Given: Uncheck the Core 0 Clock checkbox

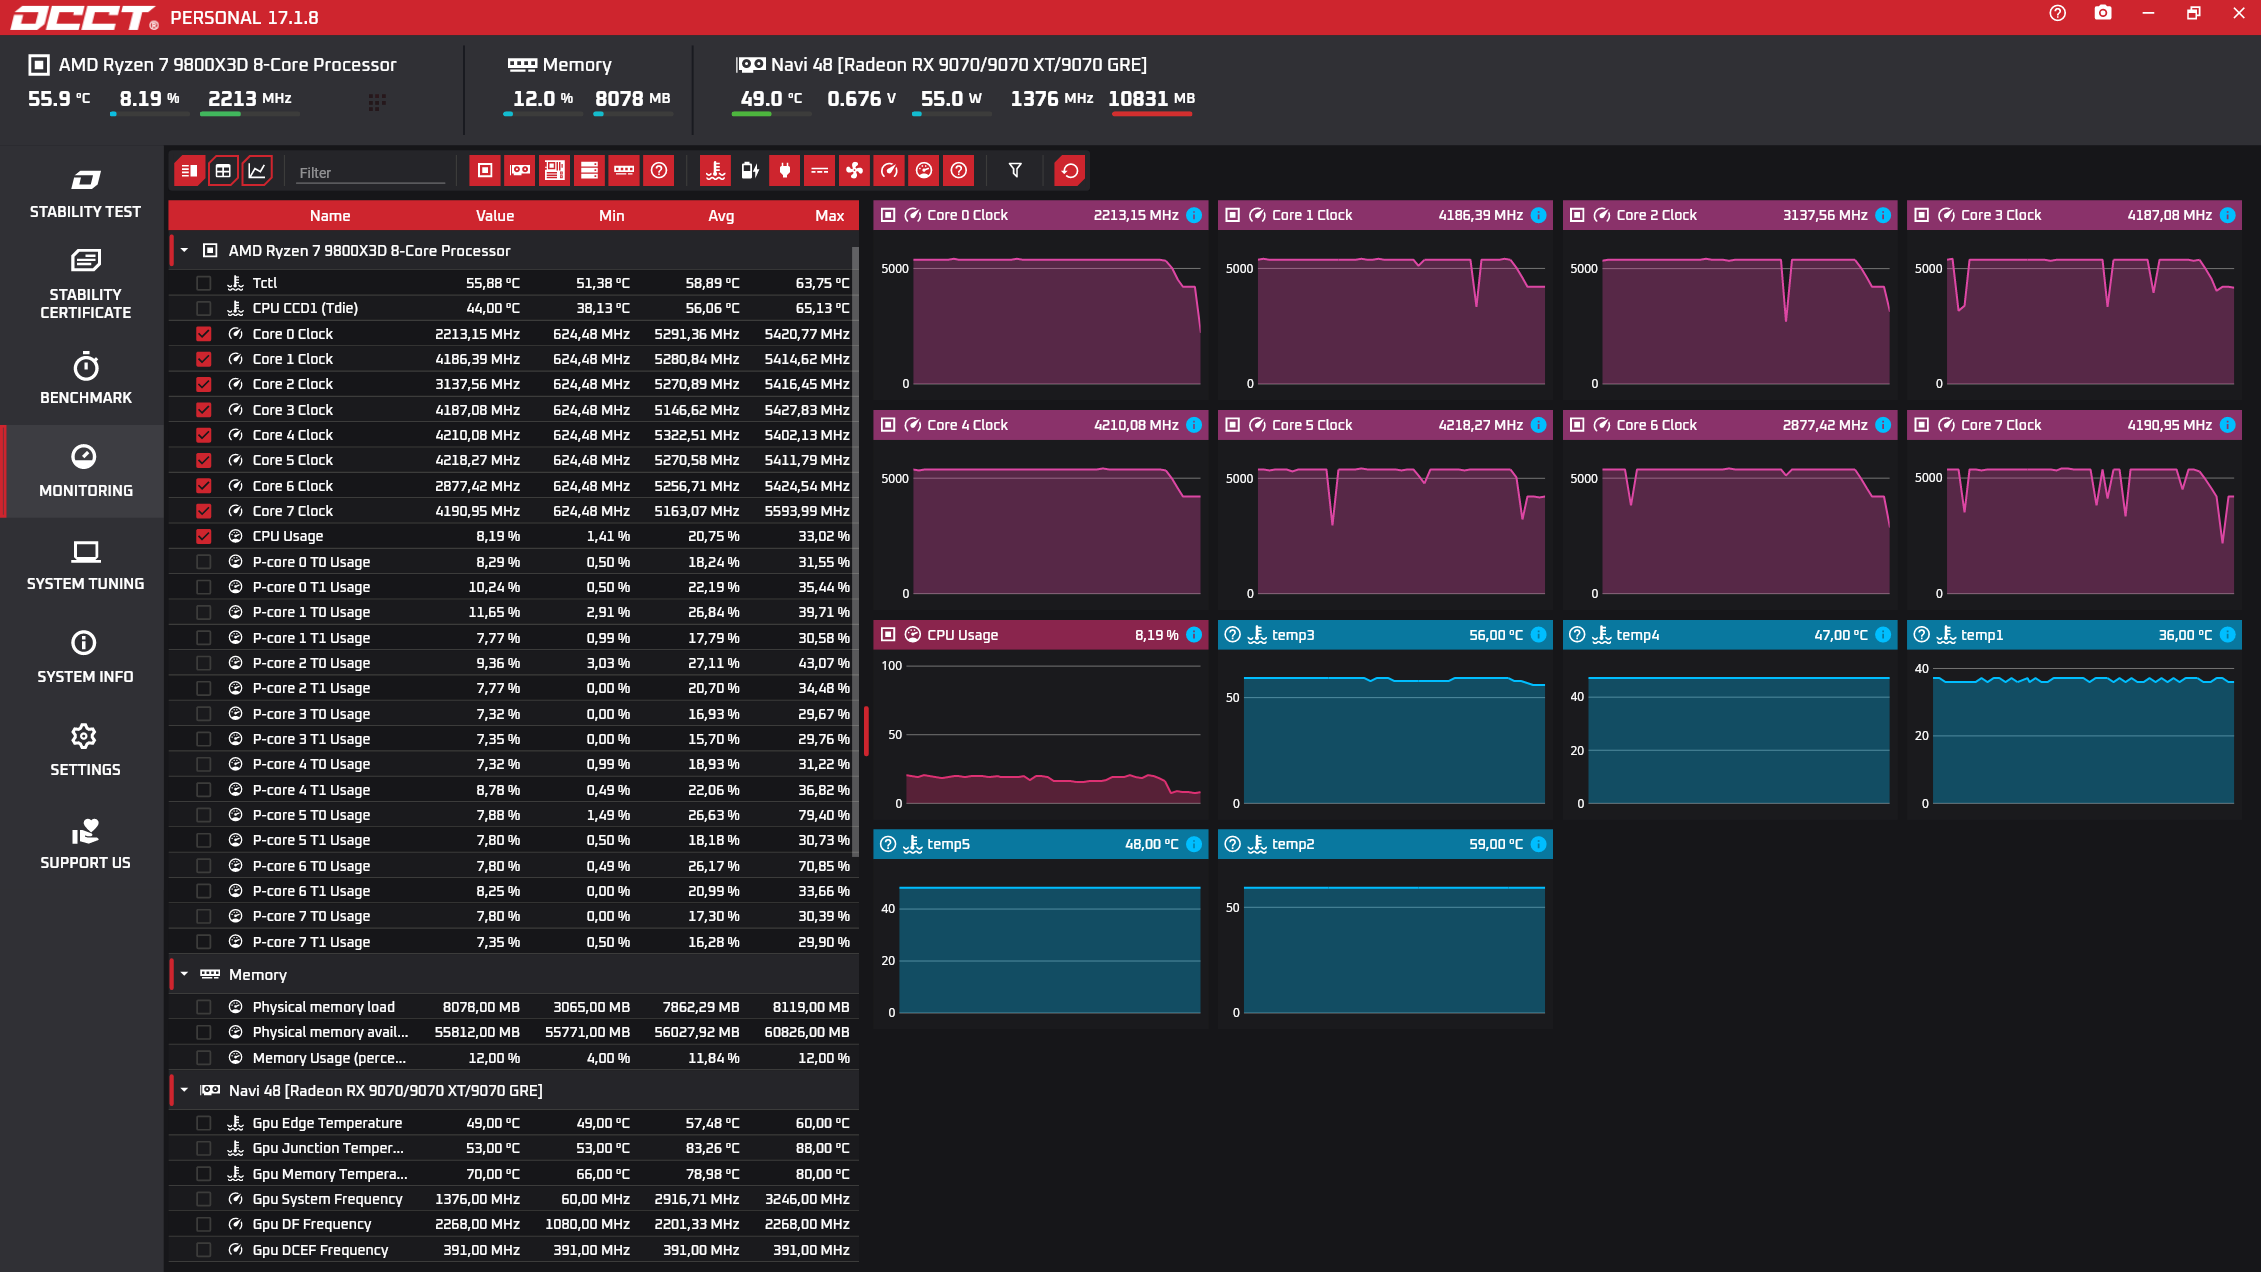Looking at the screenshot, I should tap(204, 334).
